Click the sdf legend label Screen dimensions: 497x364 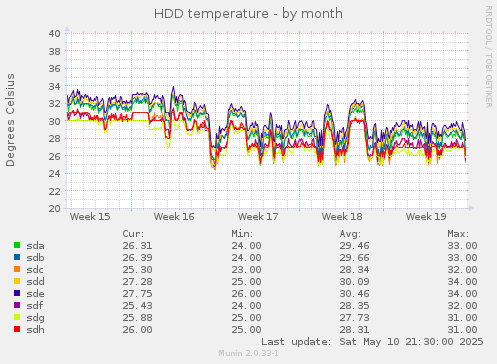35,306
